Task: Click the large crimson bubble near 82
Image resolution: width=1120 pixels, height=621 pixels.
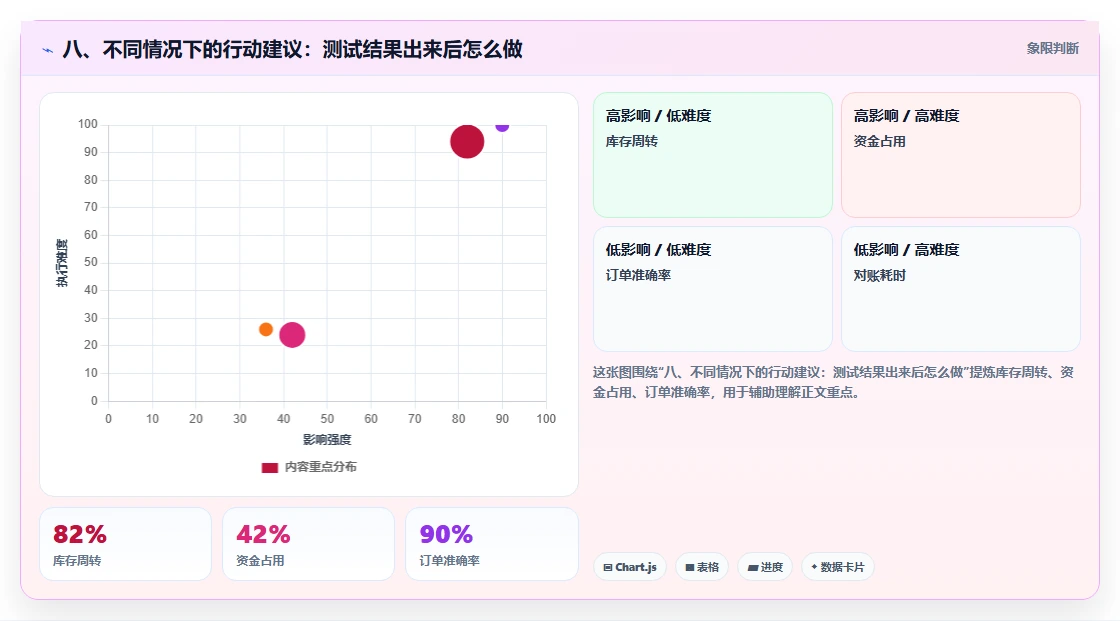Action: pos(467,141)
